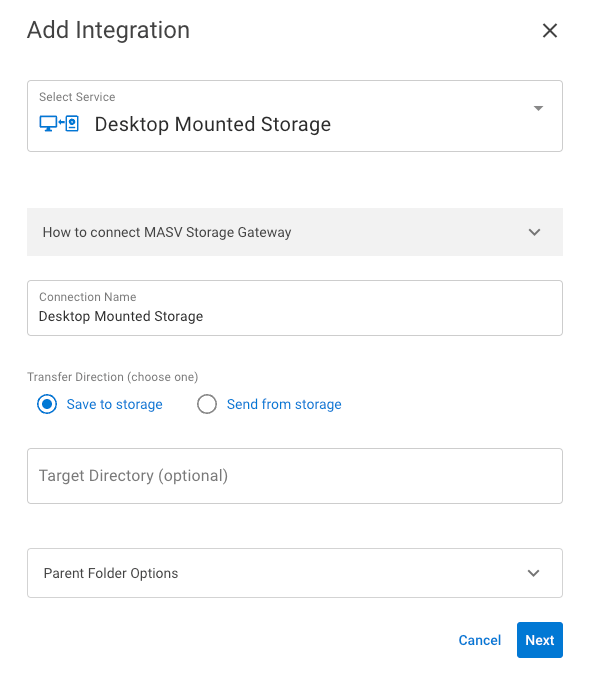Select the Save to storage radio button
591x679 pixels.
coord(47,404)
